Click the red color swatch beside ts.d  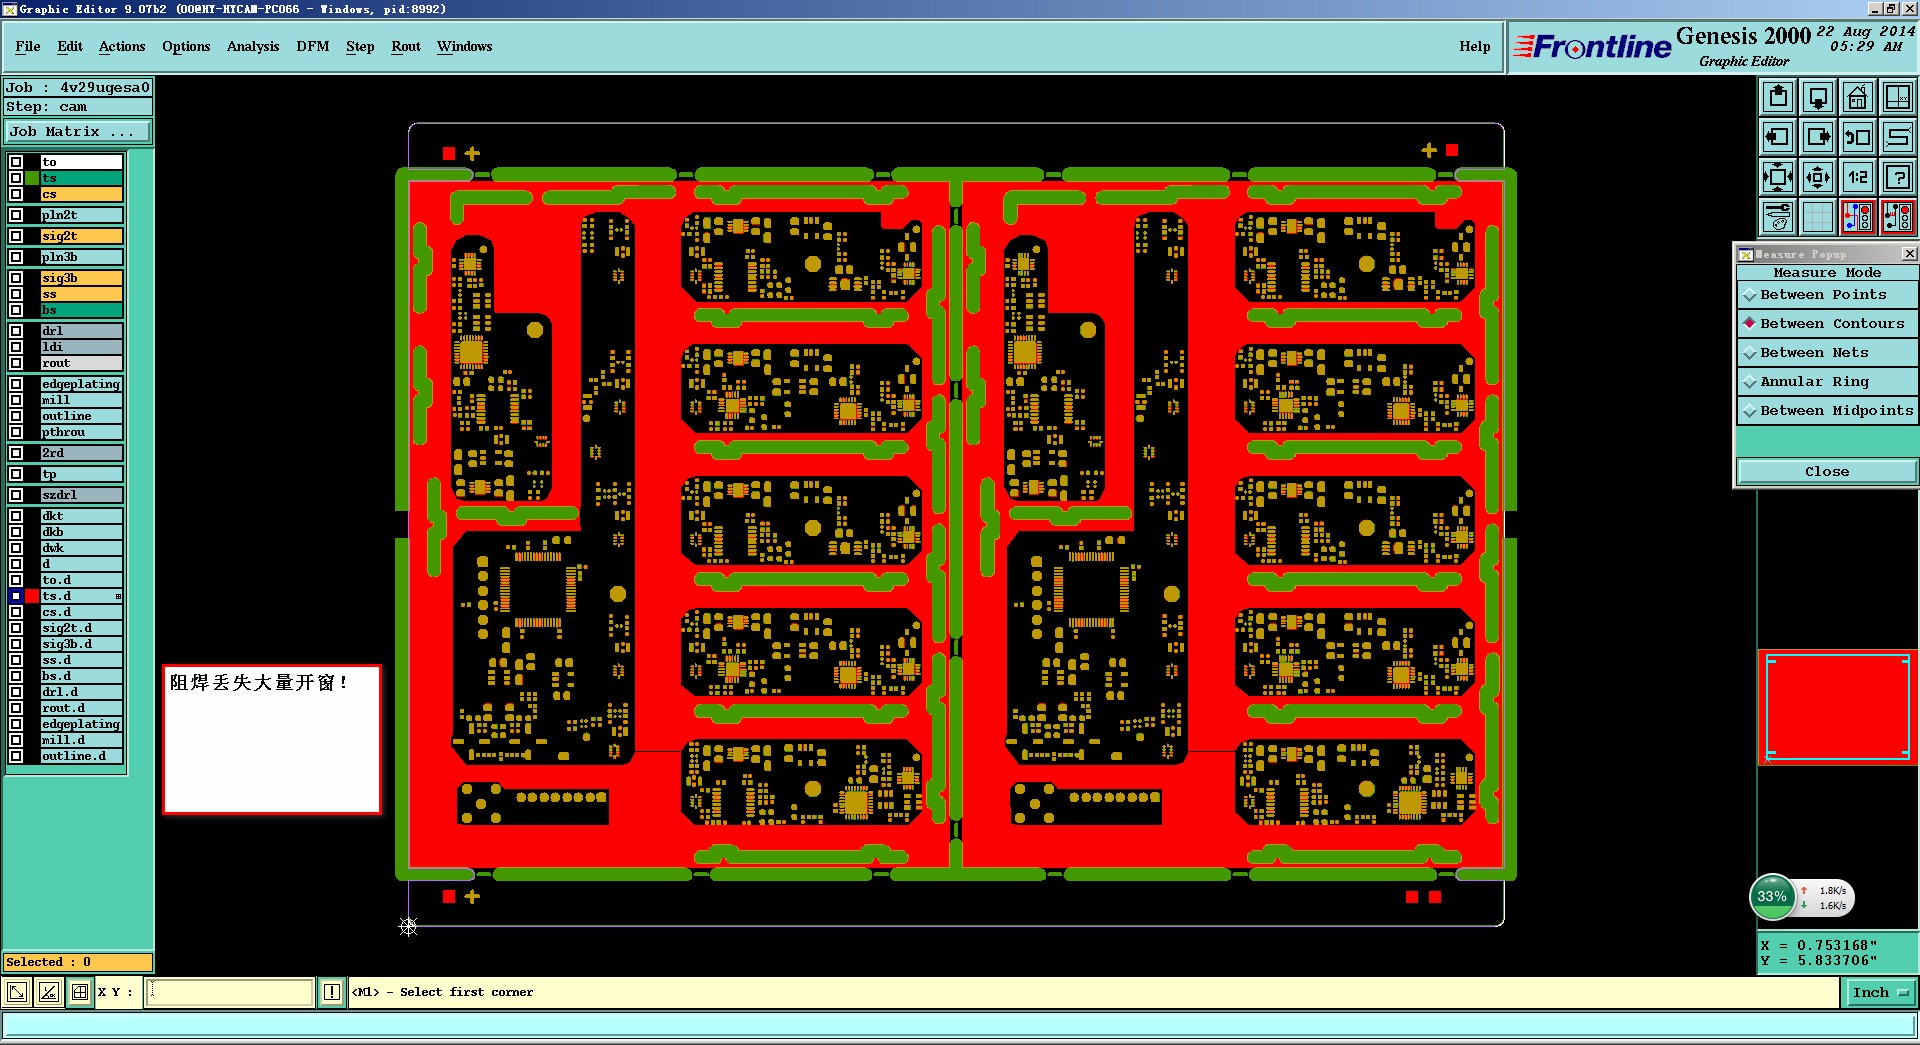click(x=32, y=596)
